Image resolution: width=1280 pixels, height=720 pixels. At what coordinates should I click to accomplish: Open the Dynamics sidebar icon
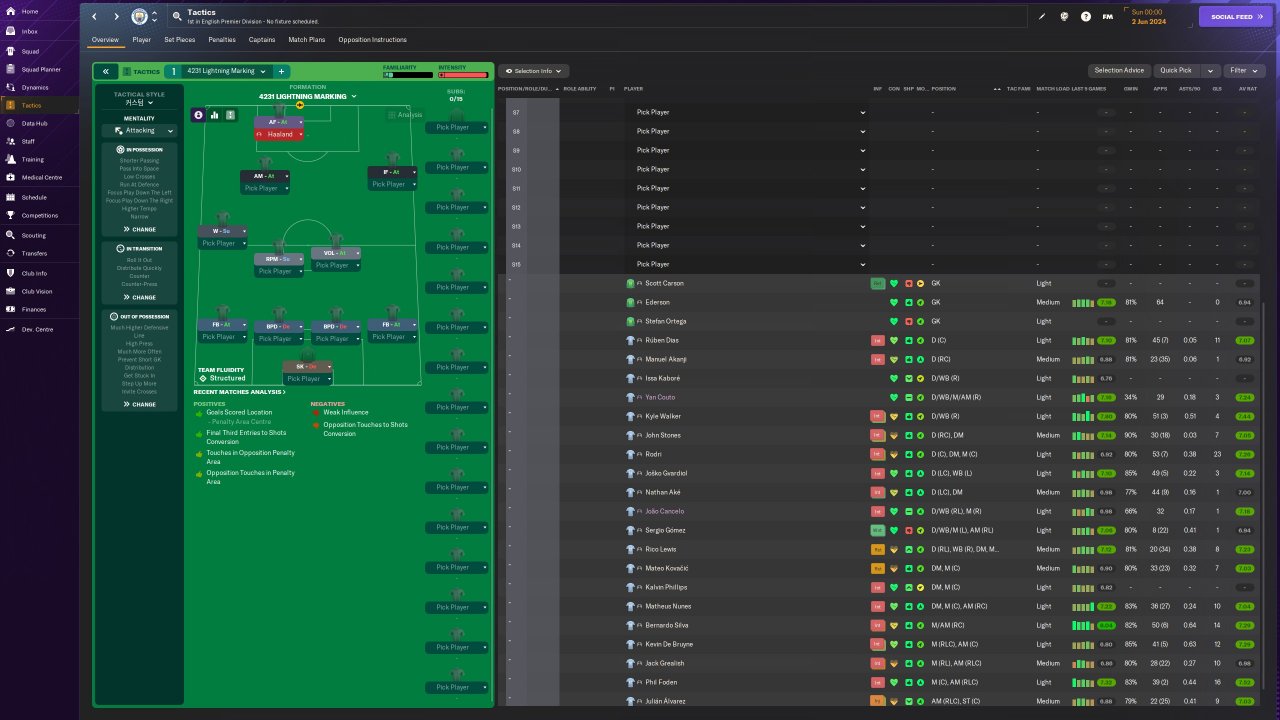[x=10, y=87]
